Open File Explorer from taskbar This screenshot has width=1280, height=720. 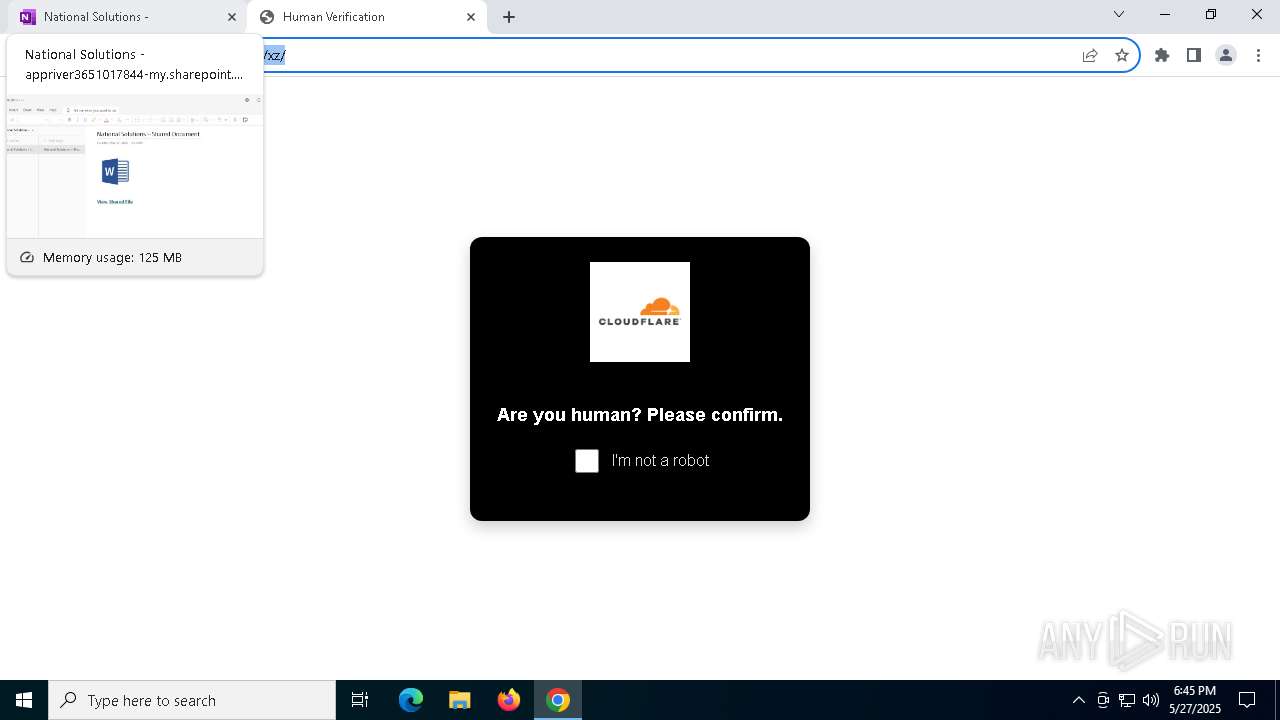(460, 700)
